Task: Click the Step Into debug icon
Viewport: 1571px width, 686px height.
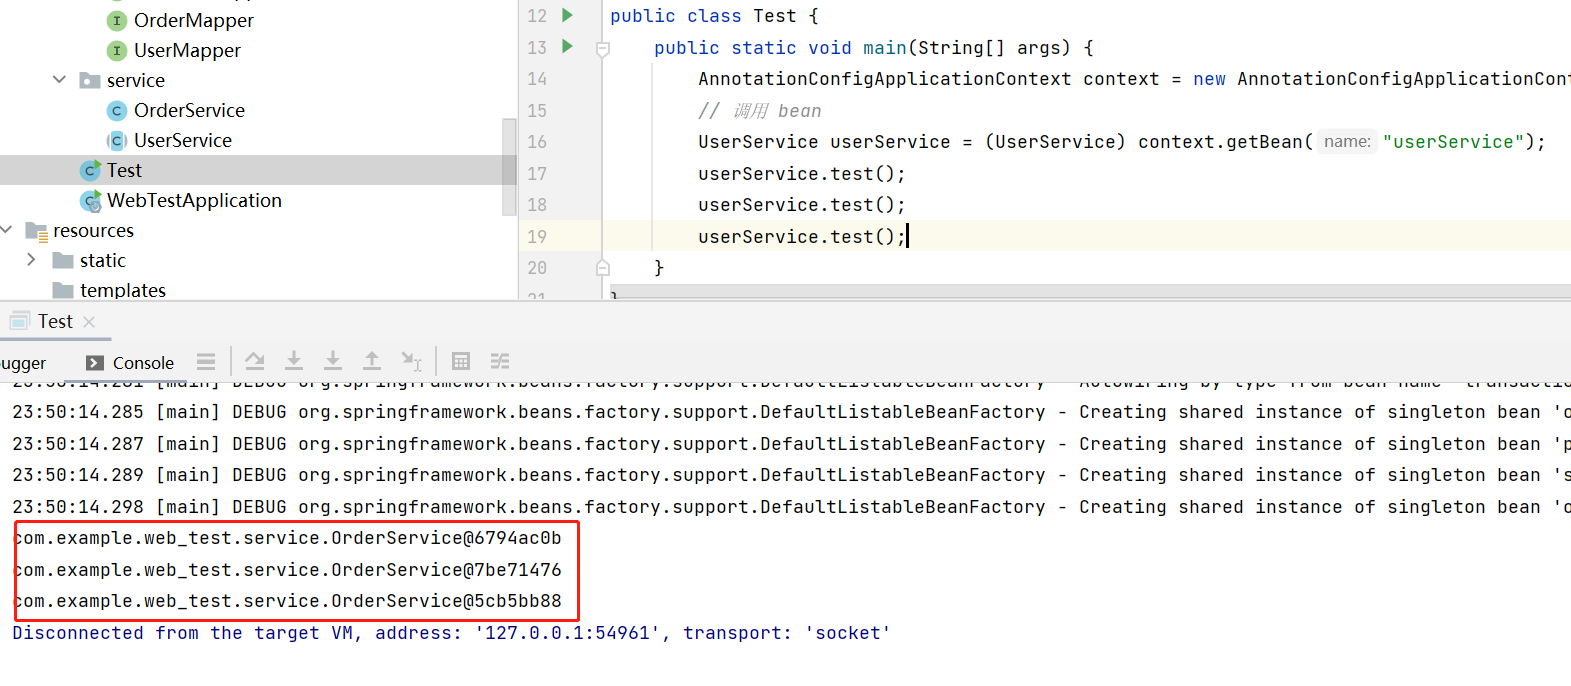Action: 294,361
